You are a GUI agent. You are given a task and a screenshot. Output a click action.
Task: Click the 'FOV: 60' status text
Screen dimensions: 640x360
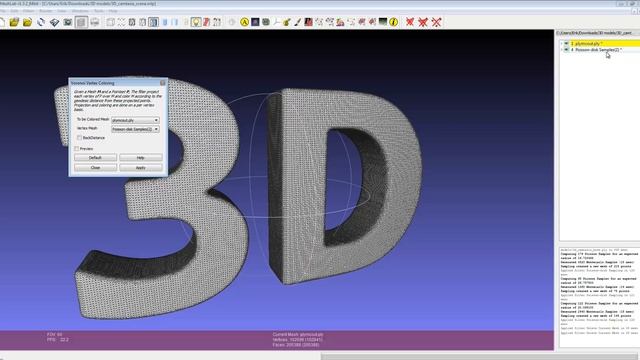tap(54, 334)
